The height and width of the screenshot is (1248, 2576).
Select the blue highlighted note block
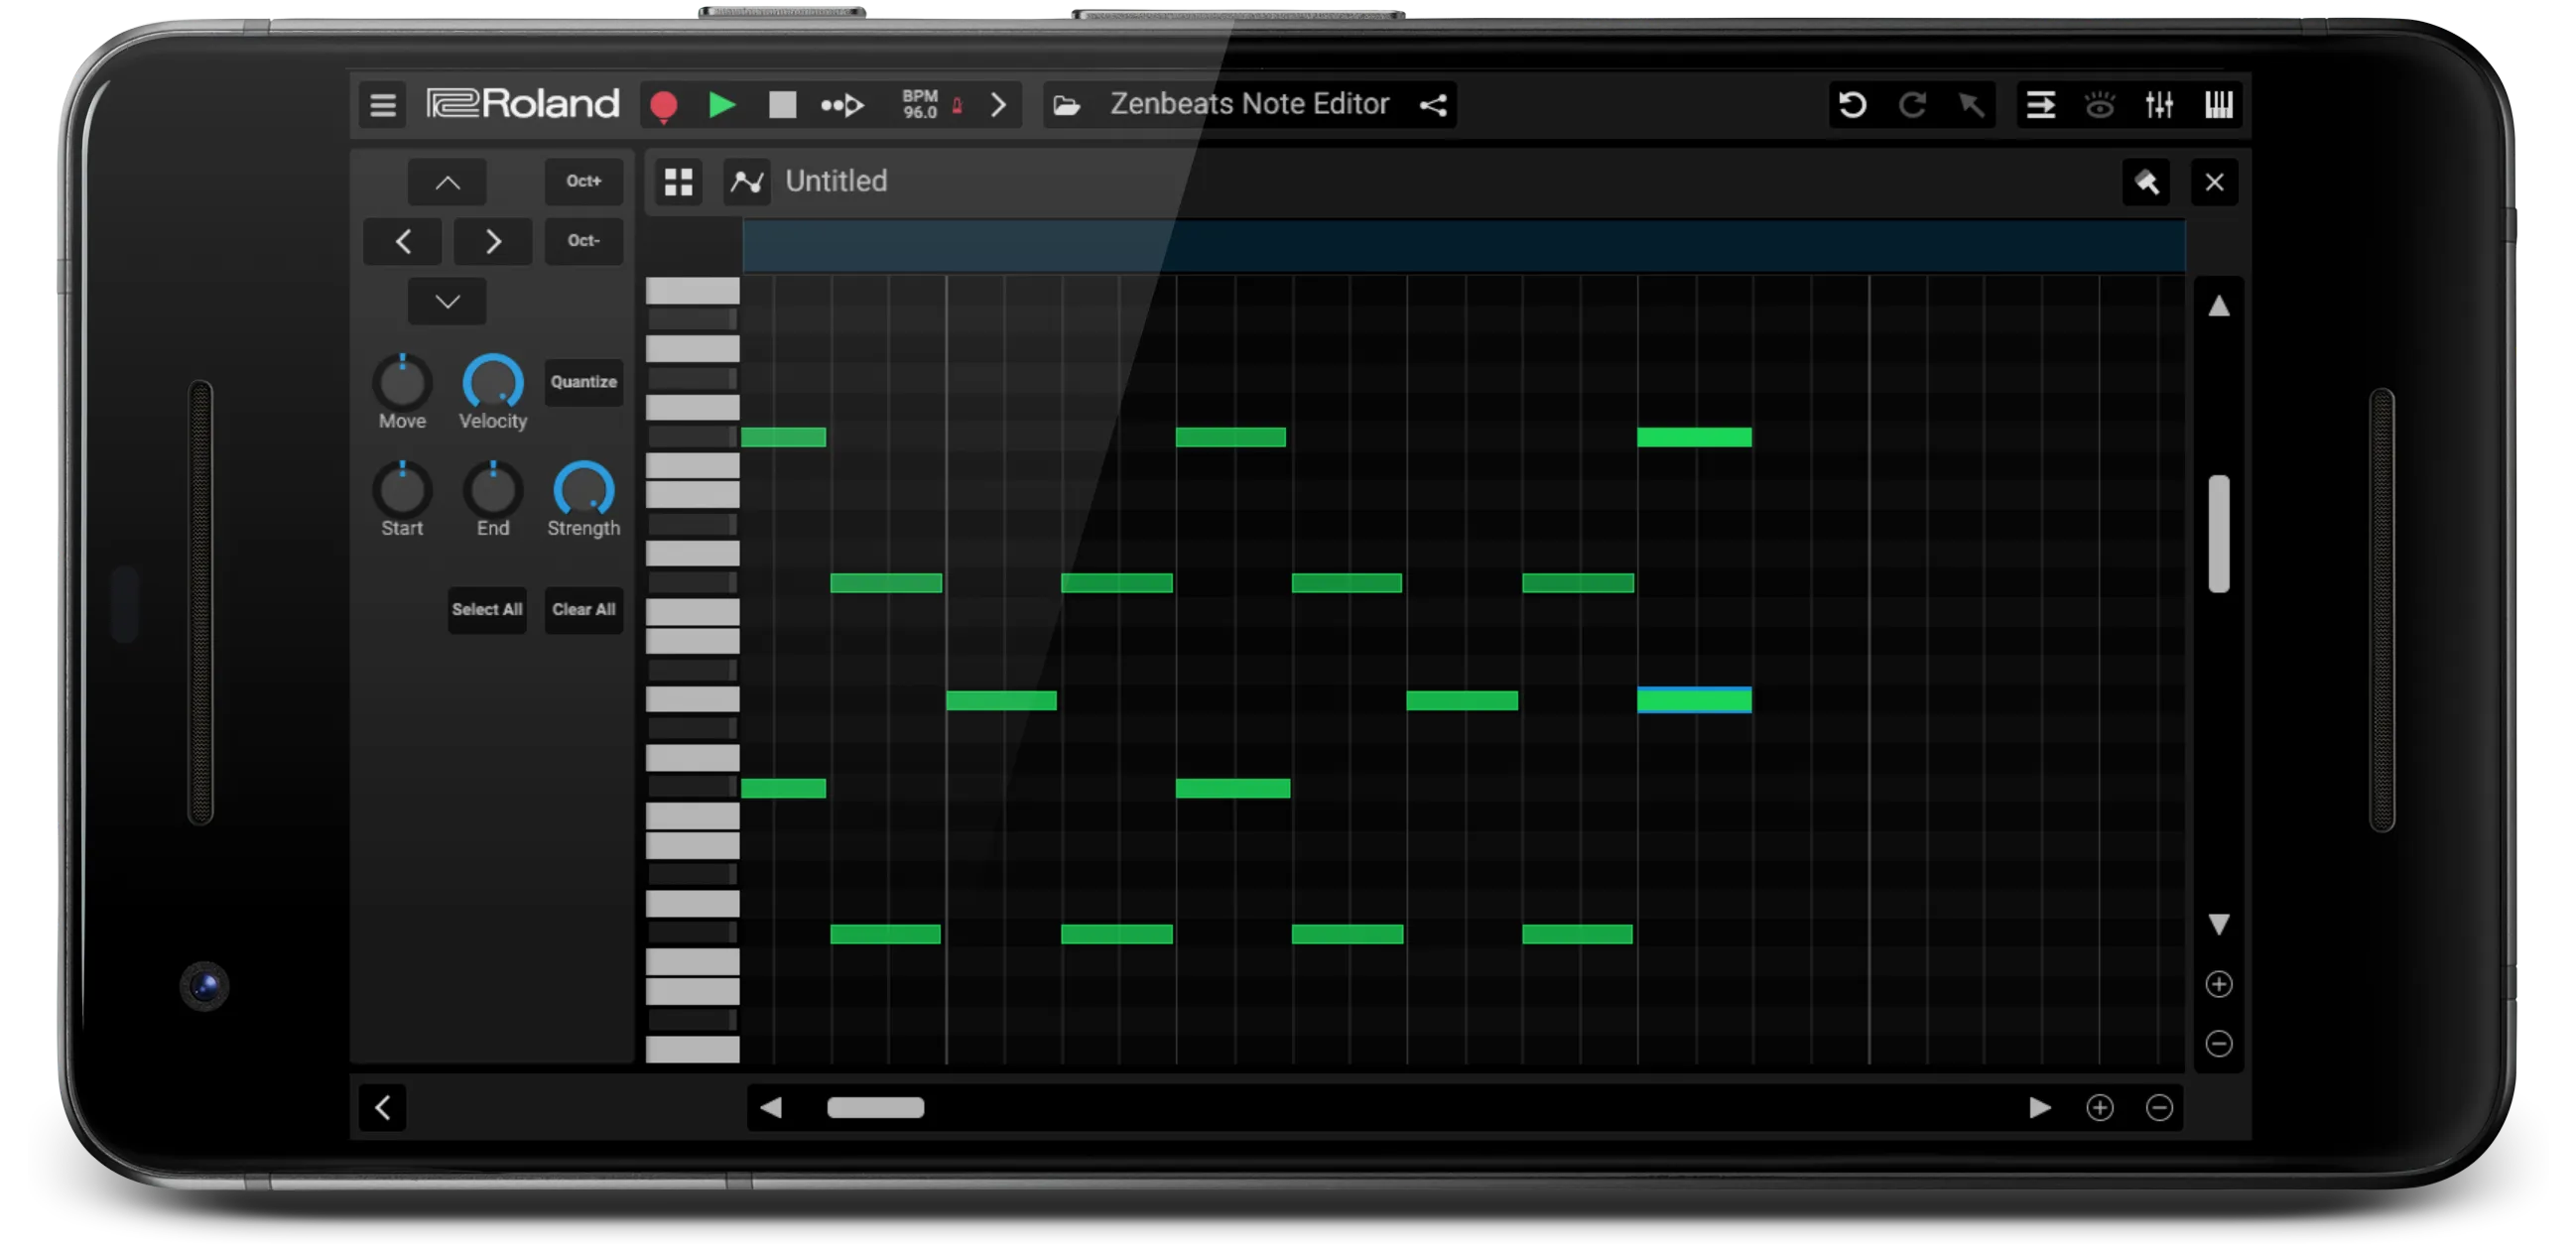click(1694, 700)
